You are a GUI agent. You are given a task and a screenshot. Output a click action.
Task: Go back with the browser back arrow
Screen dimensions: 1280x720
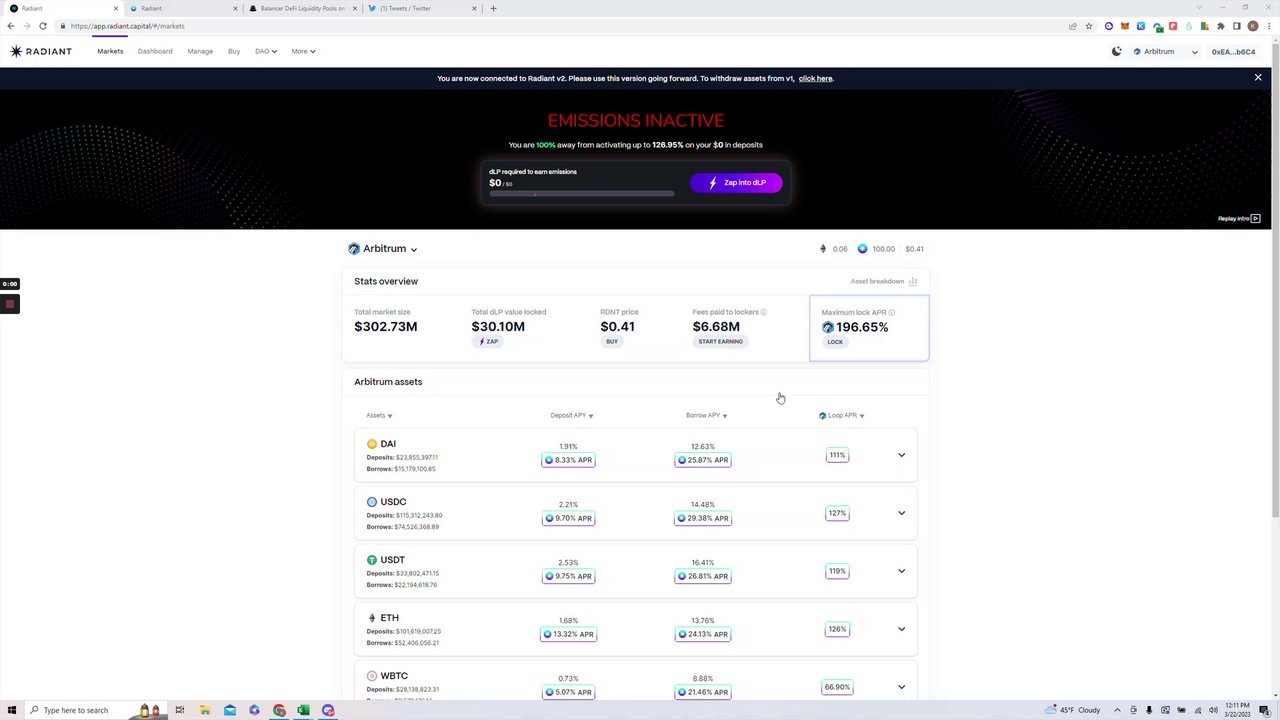coord(11,26)
